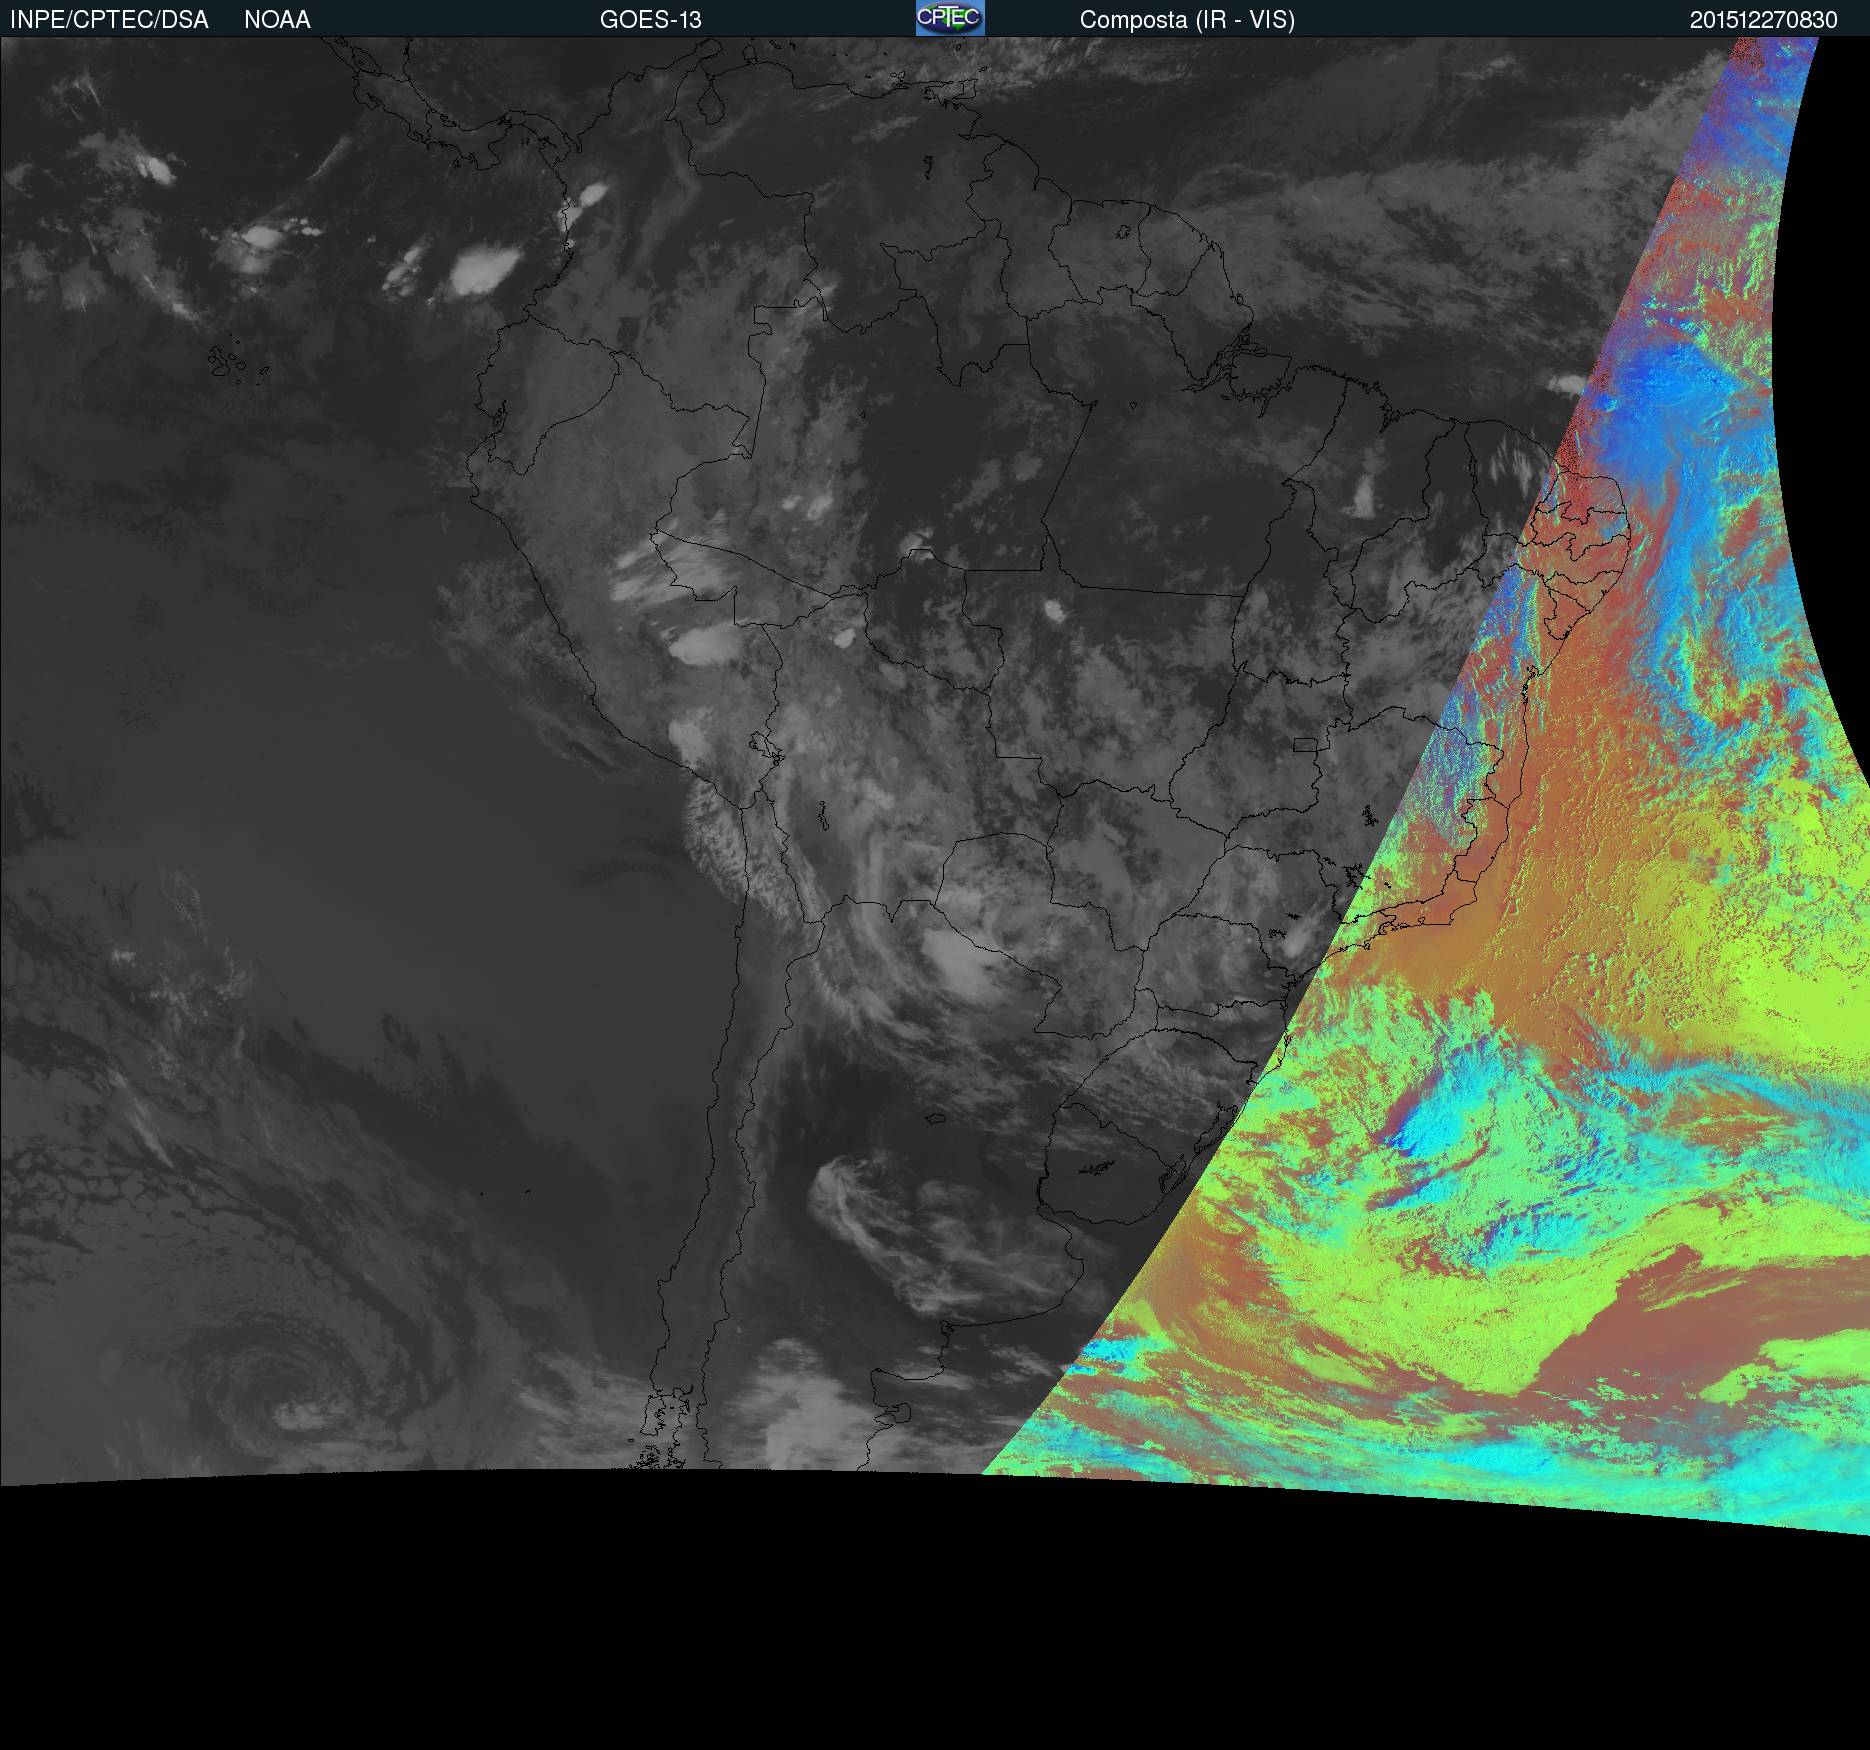Click the CPTEC logo icon
This screenshot has height=1750, width=1870.
950,18
